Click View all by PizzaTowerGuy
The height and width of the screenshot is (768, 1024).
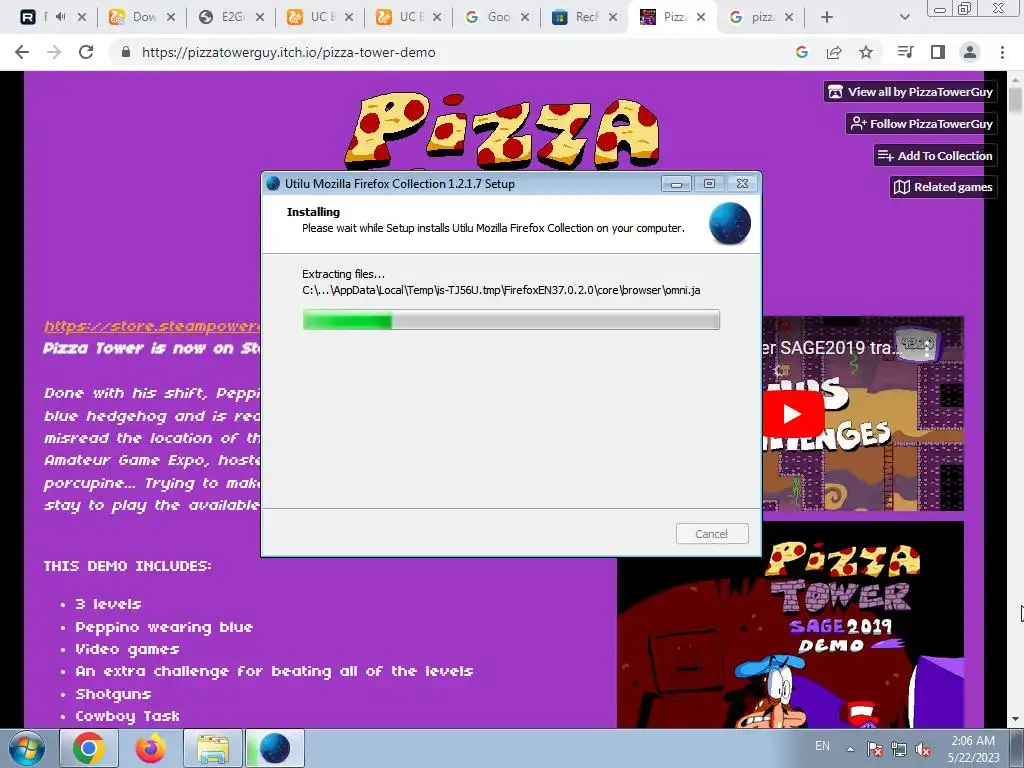tap(910, 92)
